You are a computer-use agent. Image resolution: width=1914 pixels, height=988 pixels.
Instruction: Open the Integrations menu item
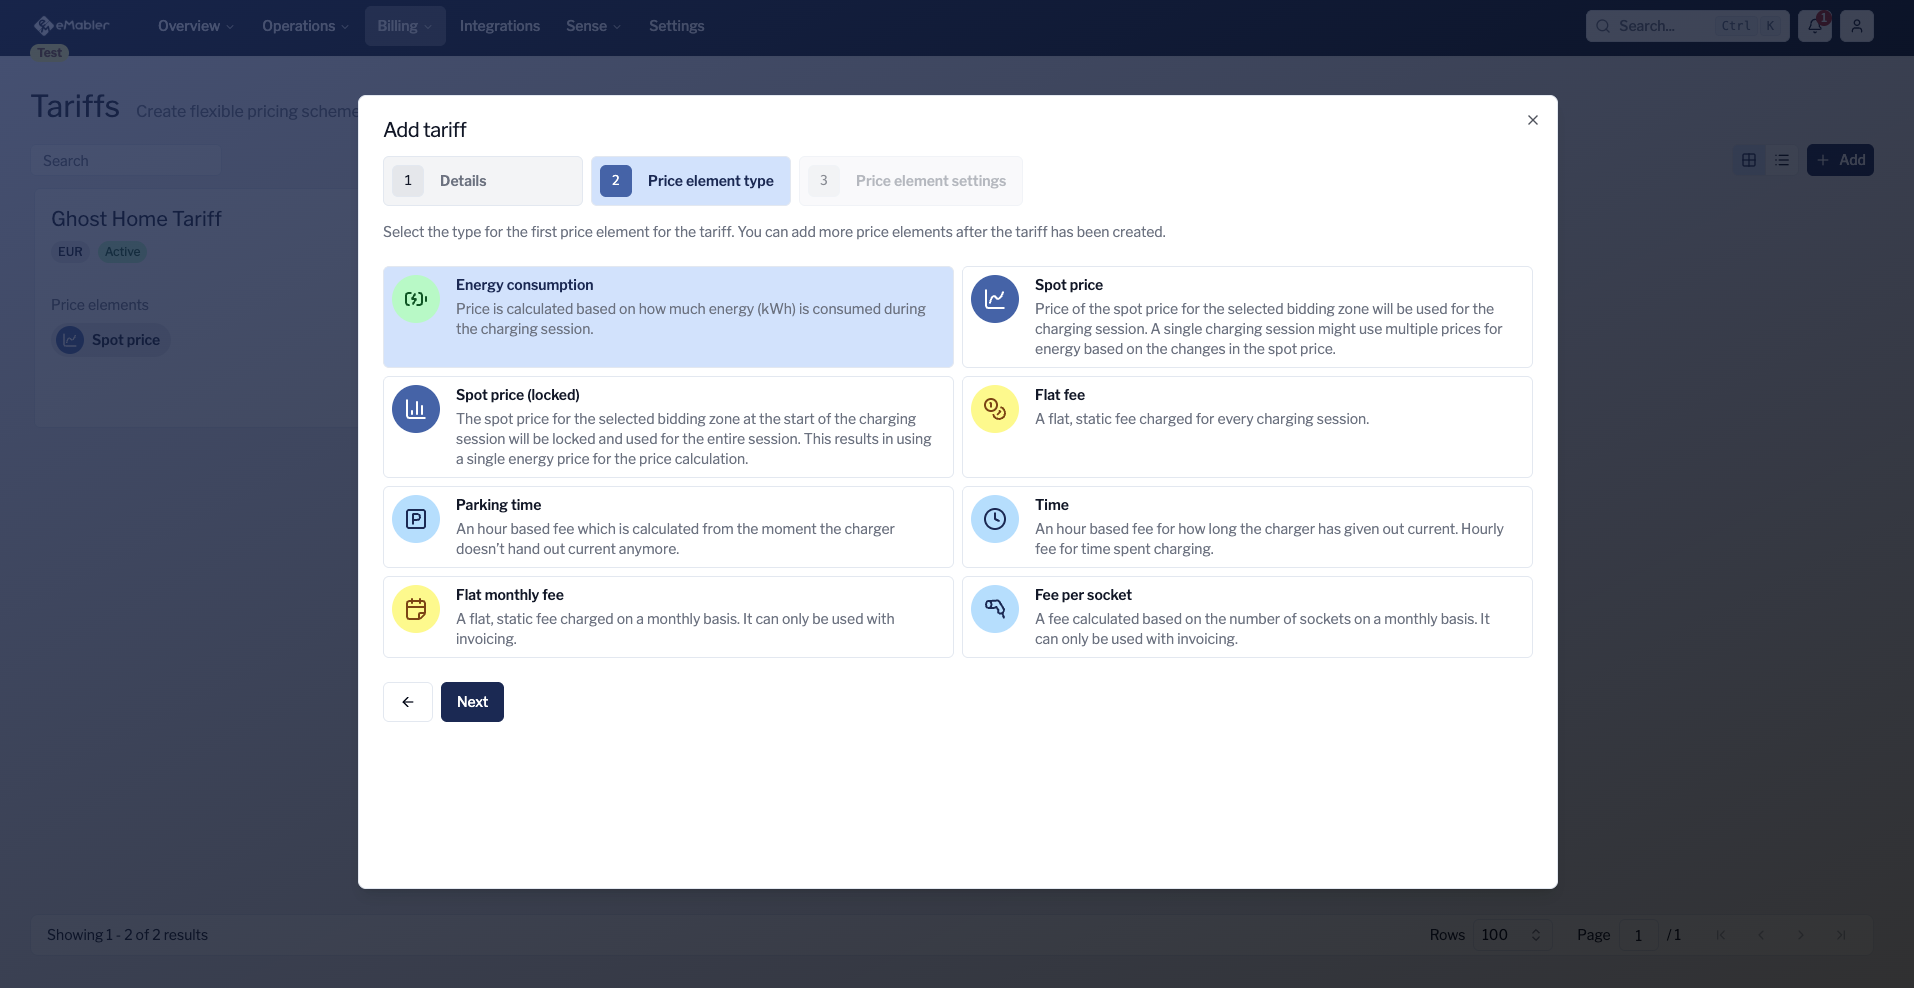499,26
